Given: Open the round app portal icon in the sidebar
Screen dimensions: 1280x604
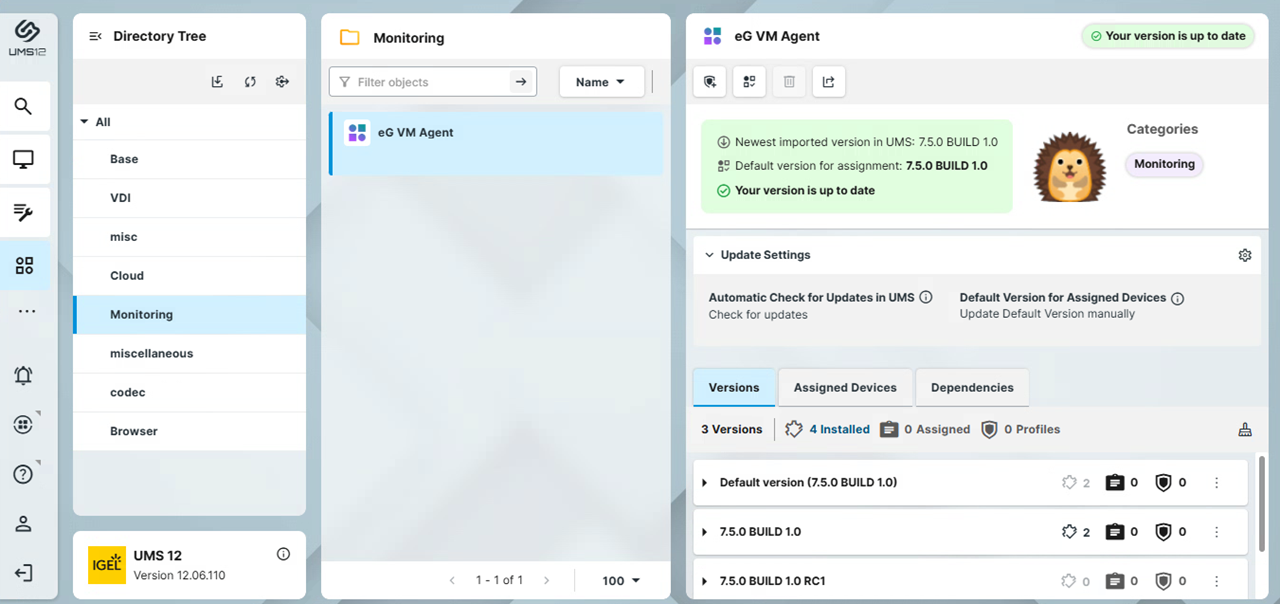Looking at the screenshot, I should click(24, 425).
